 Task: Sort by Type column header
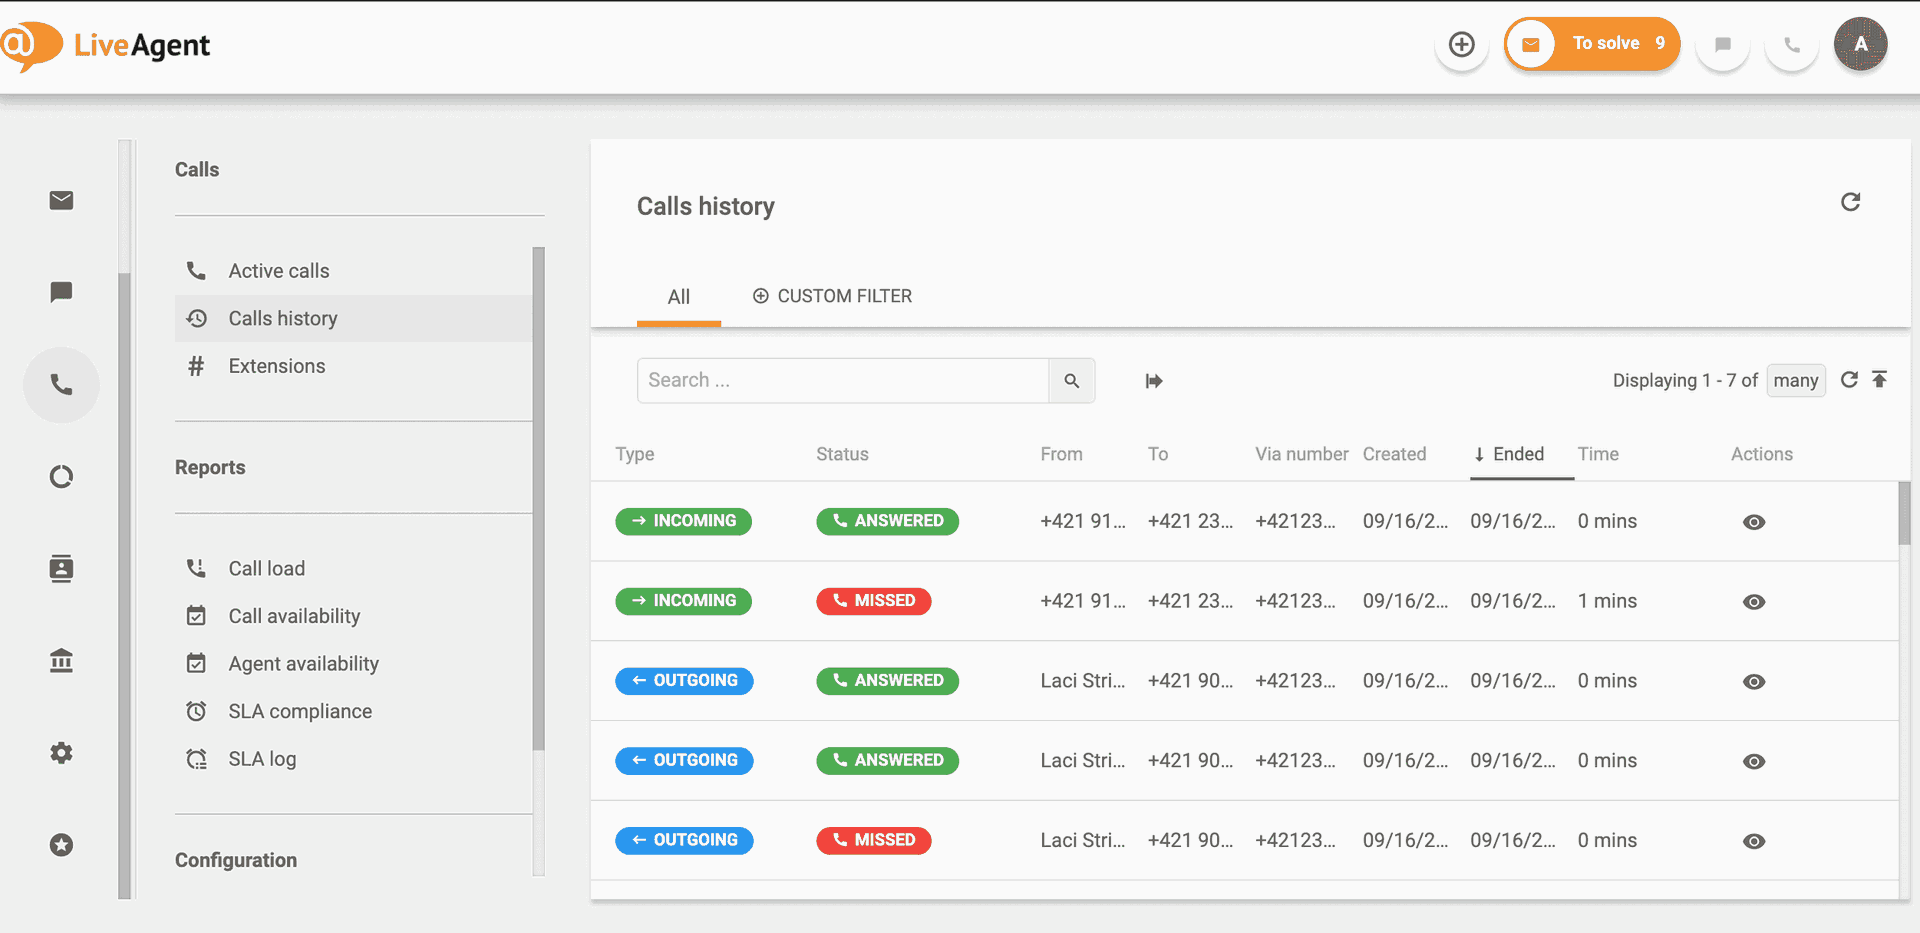tap(635, 454)
